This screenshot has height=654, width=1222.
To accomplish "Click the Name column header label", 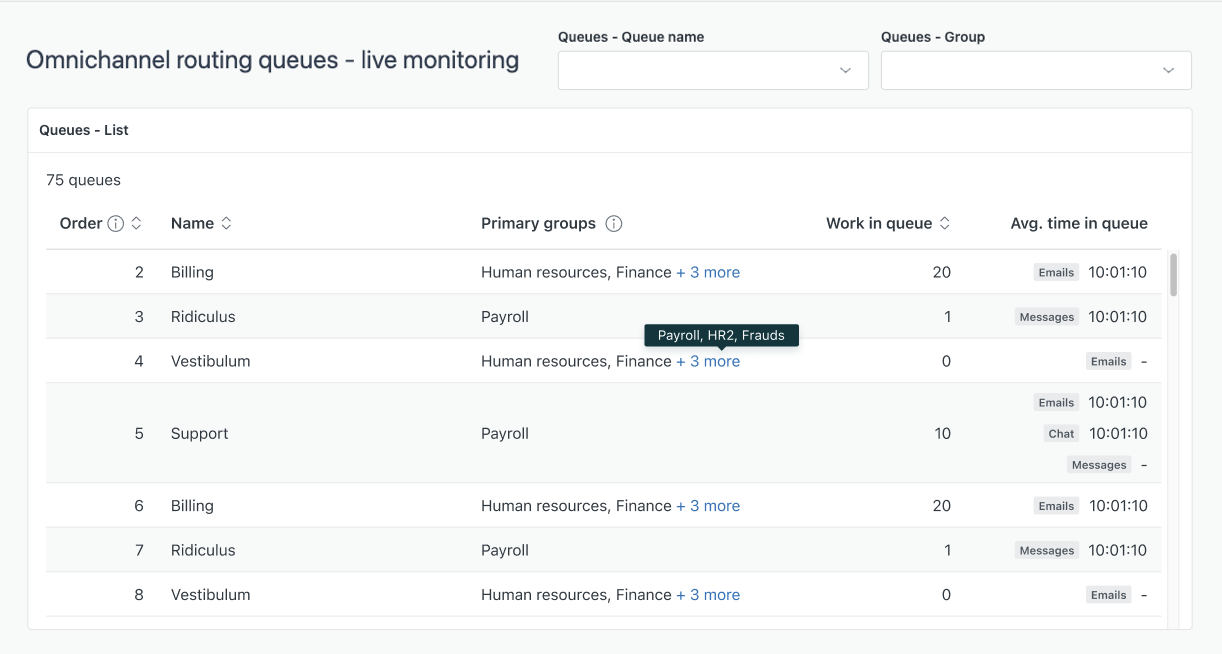I will [x=192, y=224].
